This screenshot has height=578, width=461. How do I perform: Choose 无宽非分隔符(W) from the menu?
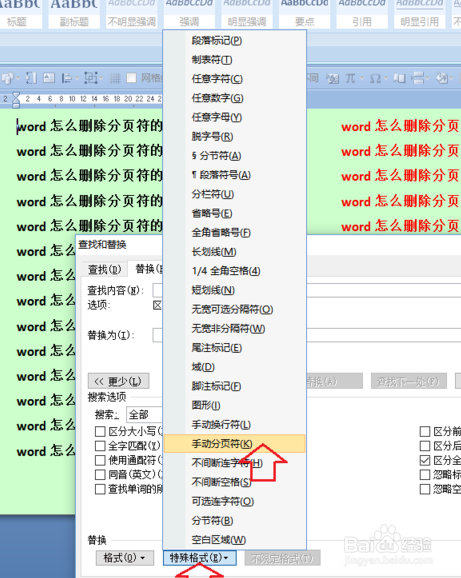coord(235,328)
